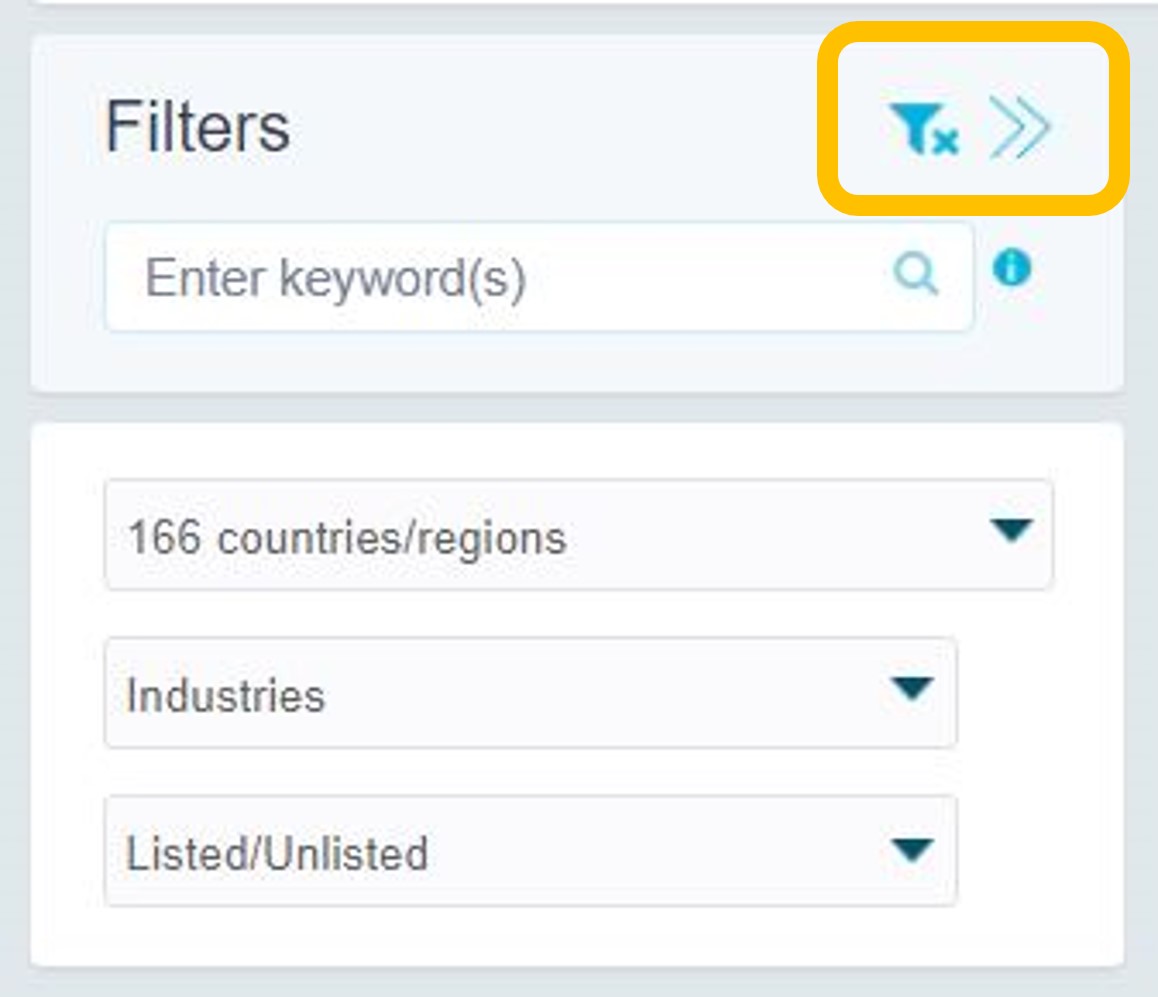Image resolution: width=1158 pixels, height=997 pixels.
Task: Click the Filters panel heading
Action: (x=198, y=127)
